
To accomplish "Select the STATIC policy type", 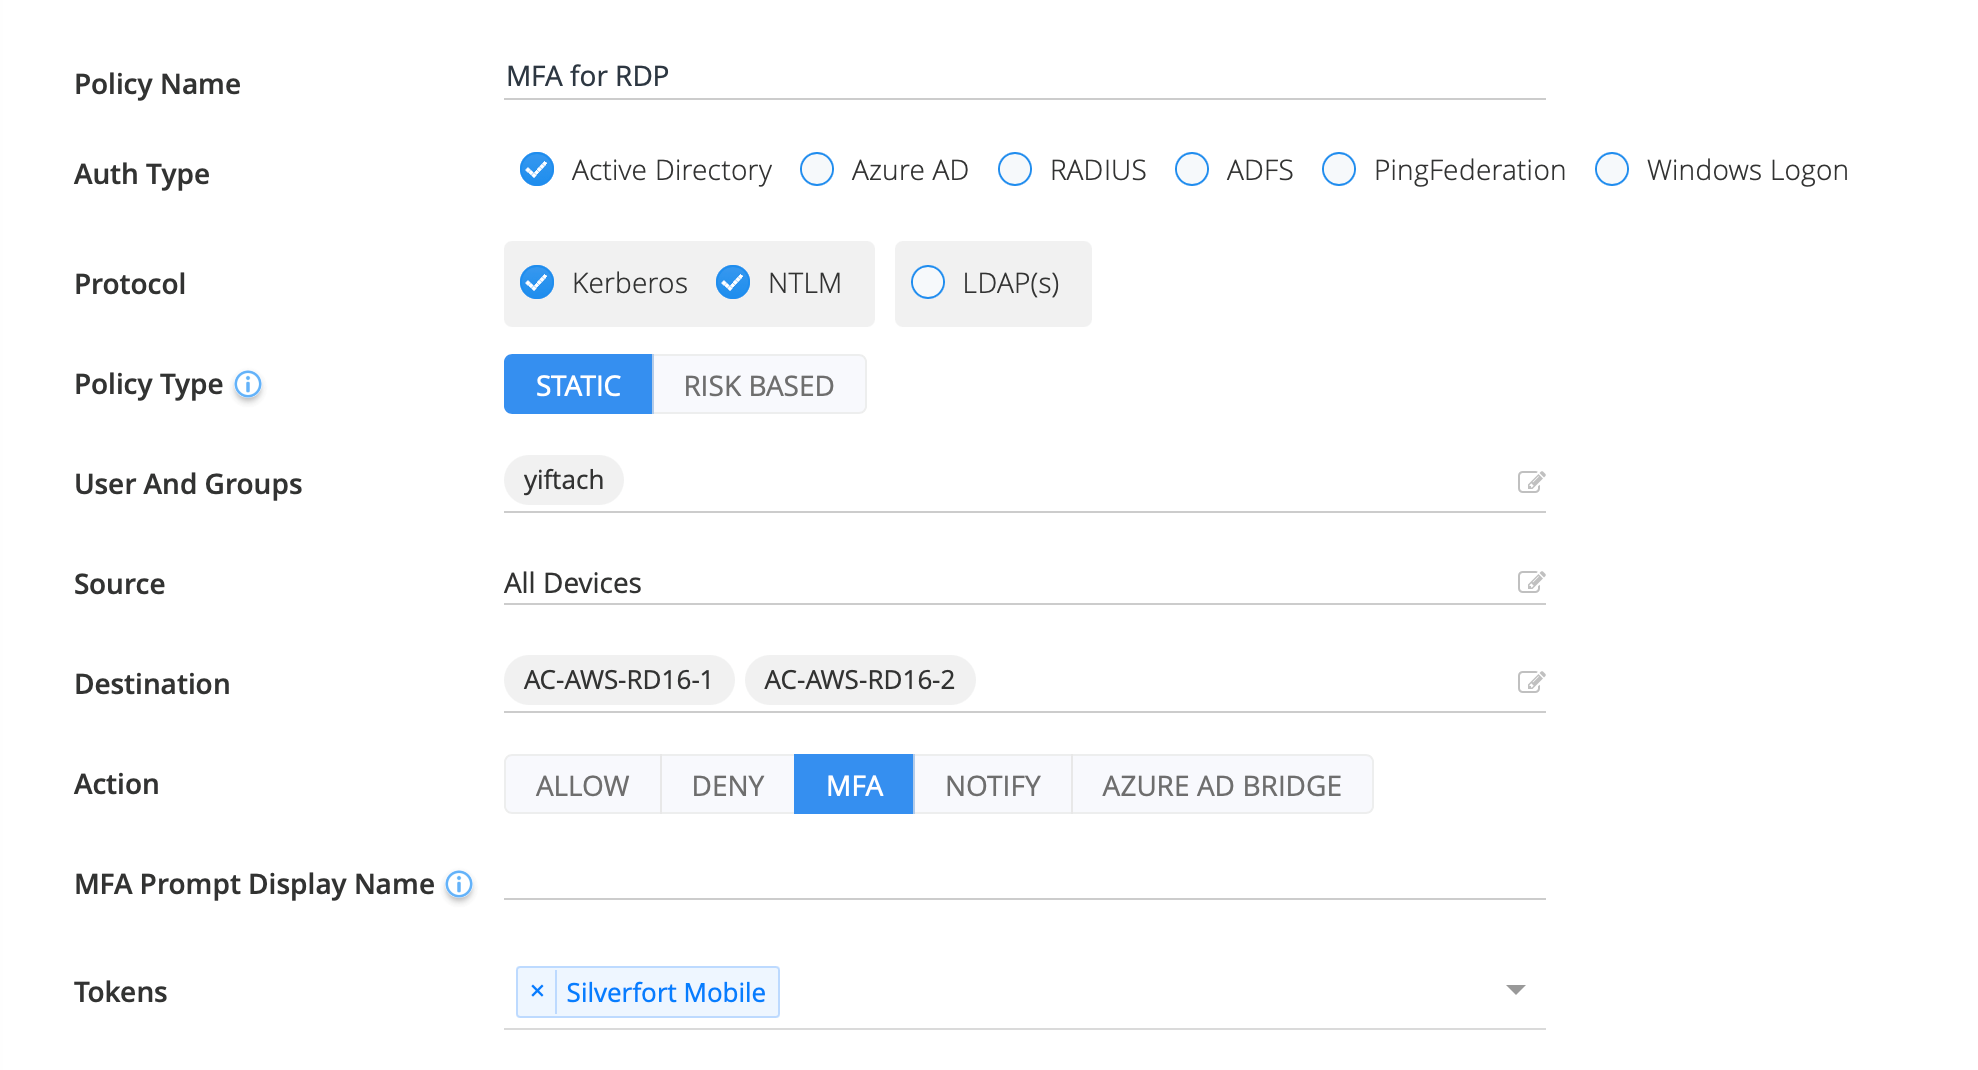I will coord(578,385).
